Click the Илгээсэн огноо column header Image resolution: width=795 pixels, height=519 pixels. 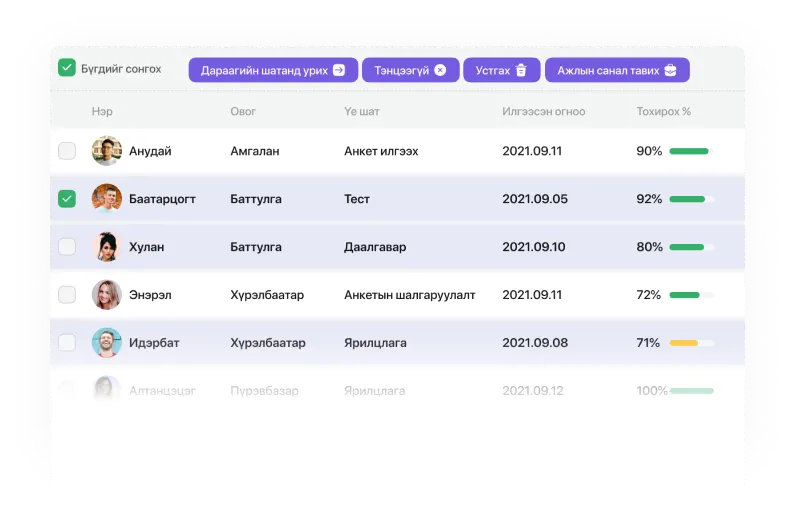[x=543, y=111]
